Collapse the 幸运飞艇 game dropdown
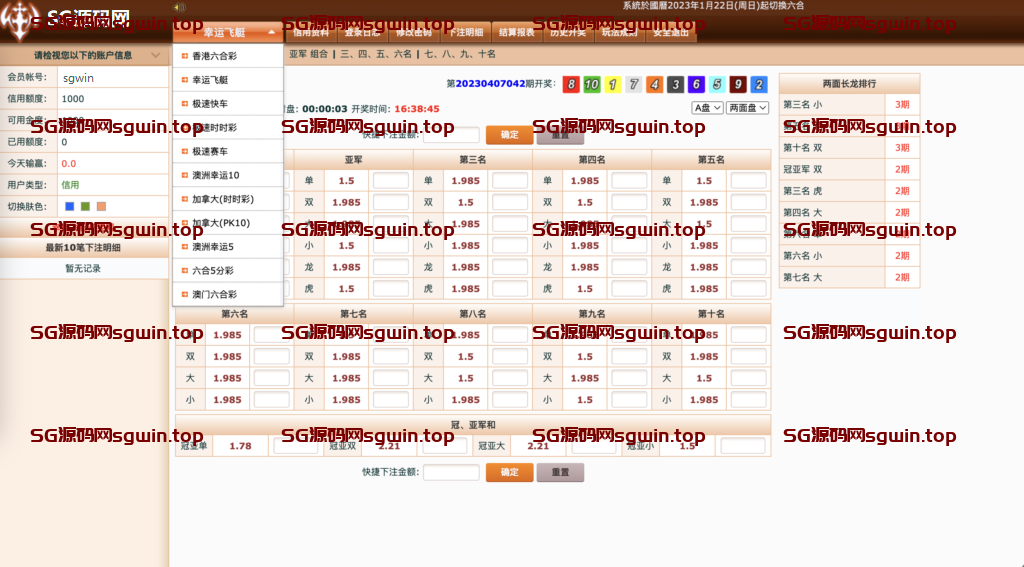 pos(270,32)
